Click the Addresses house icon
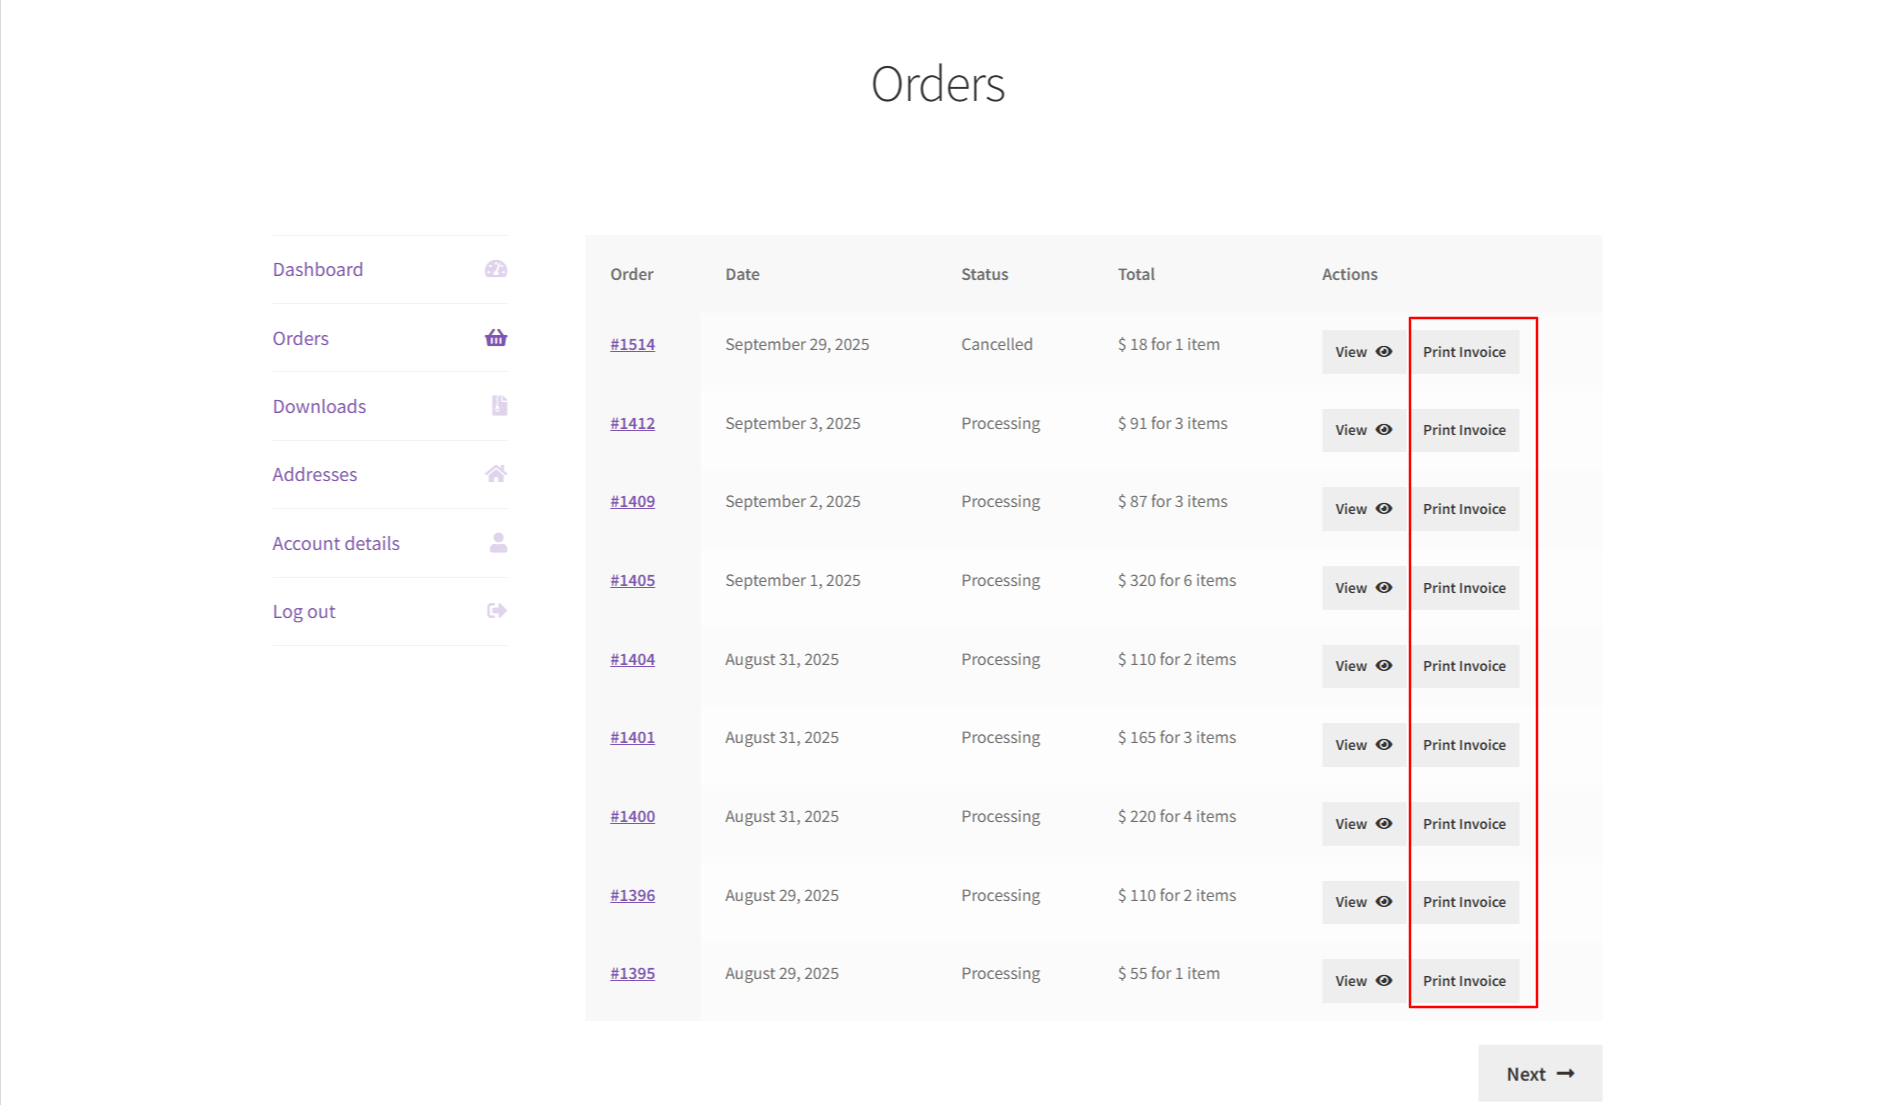1896x1105 pixels. point(496,474)
